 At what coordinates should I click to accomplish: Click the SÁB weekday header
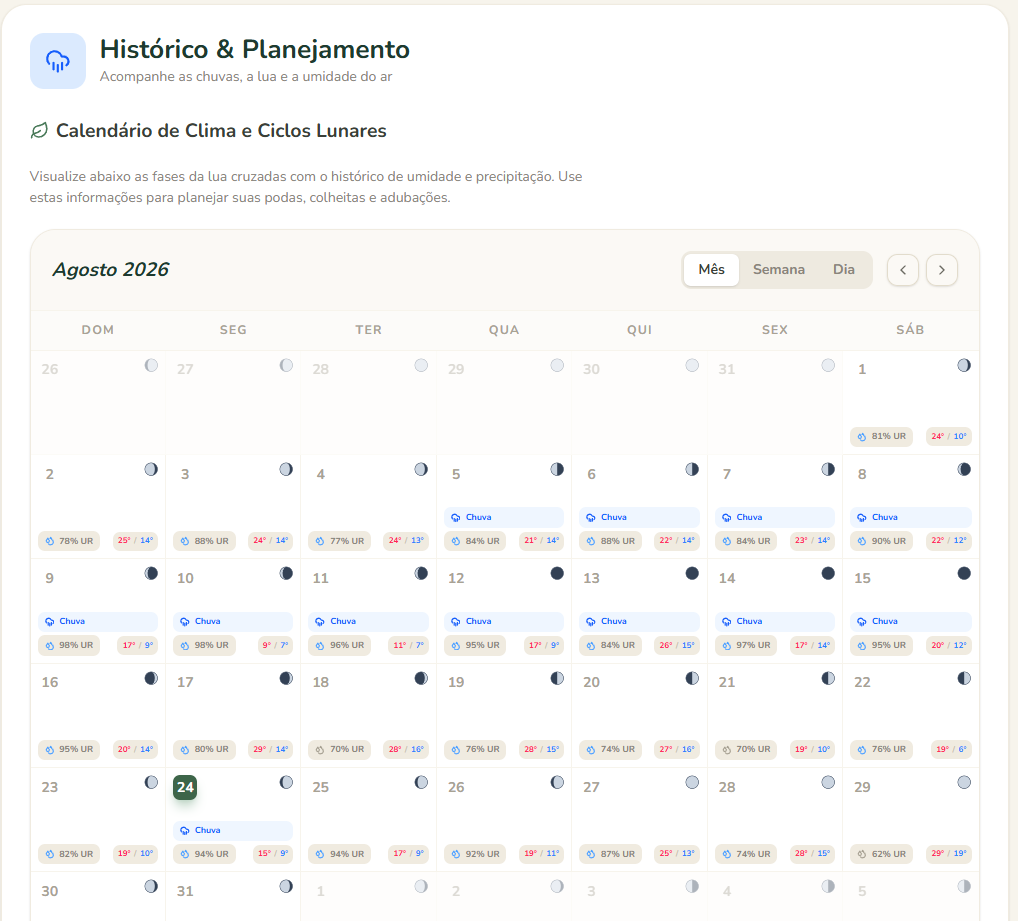910,330
